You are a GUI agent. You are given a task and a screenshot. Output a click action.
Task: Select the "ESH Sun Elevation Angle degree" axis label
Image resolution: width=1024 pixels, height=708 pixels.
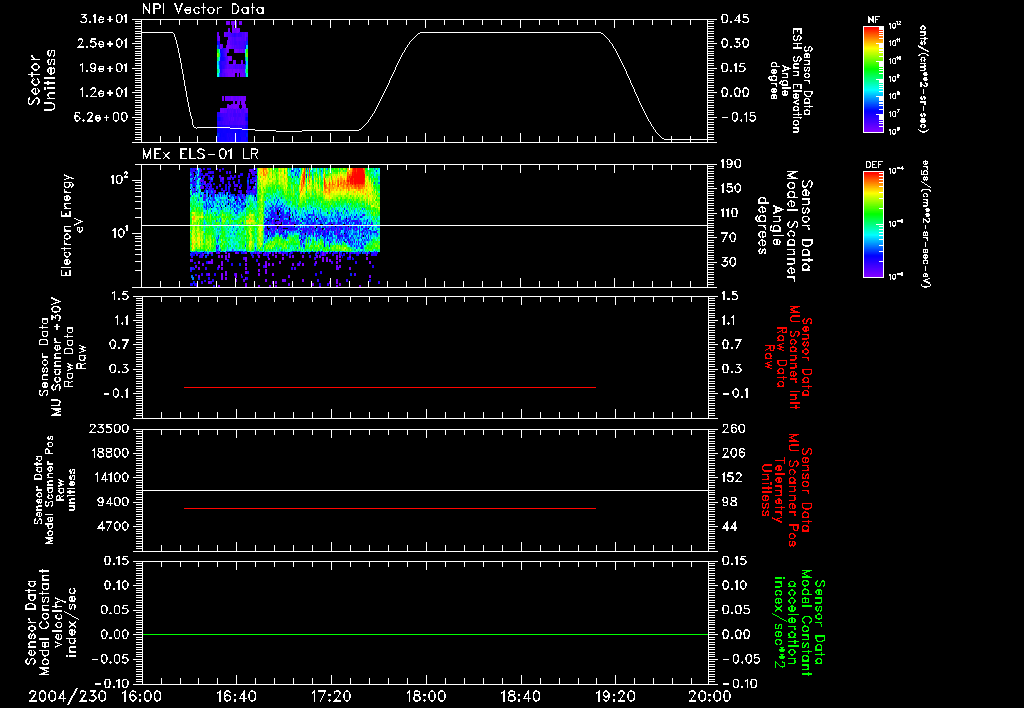click(x=790, y=80)
